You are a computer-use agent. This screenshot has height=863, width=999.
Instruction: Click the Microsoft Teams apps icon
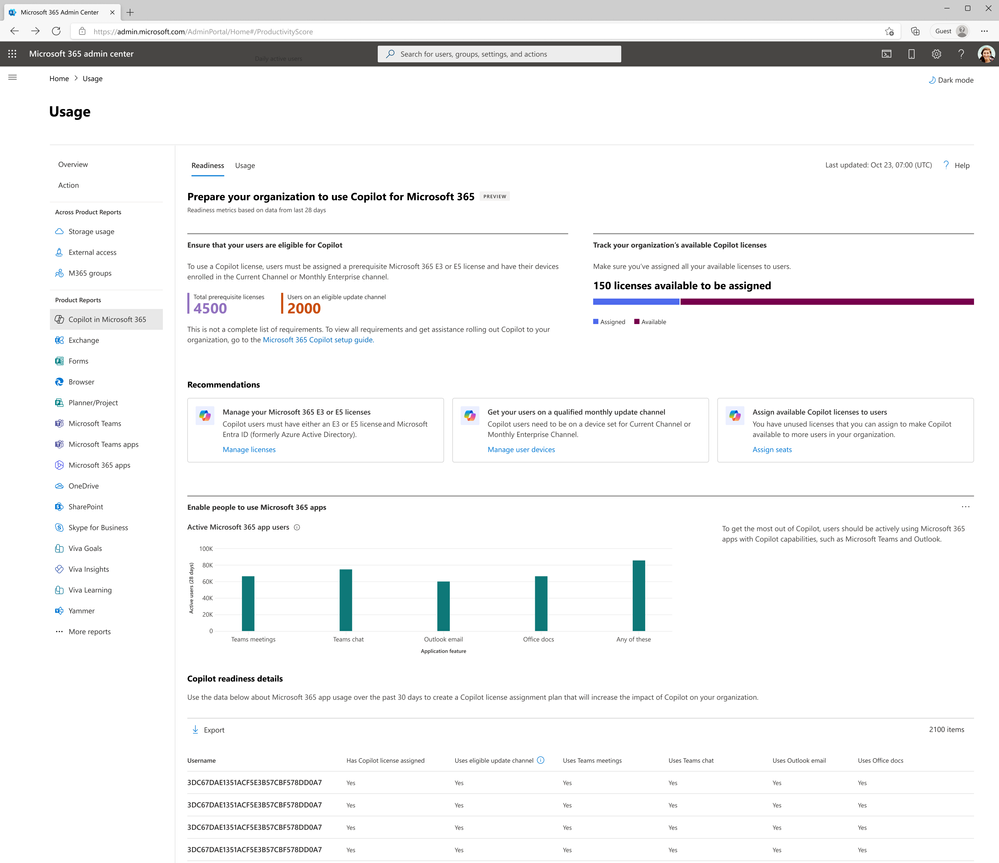pos(59,445)
